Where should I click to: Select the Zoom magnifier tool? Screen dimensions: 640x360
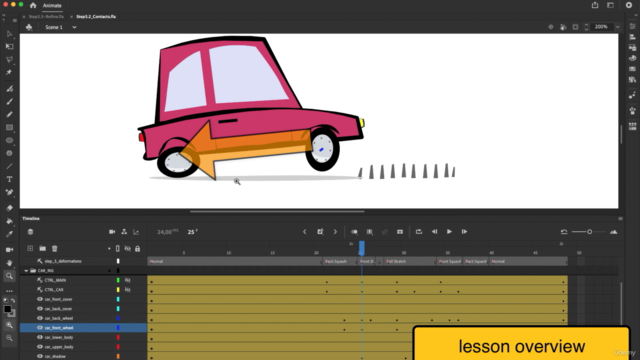click(x=9, y=276)
